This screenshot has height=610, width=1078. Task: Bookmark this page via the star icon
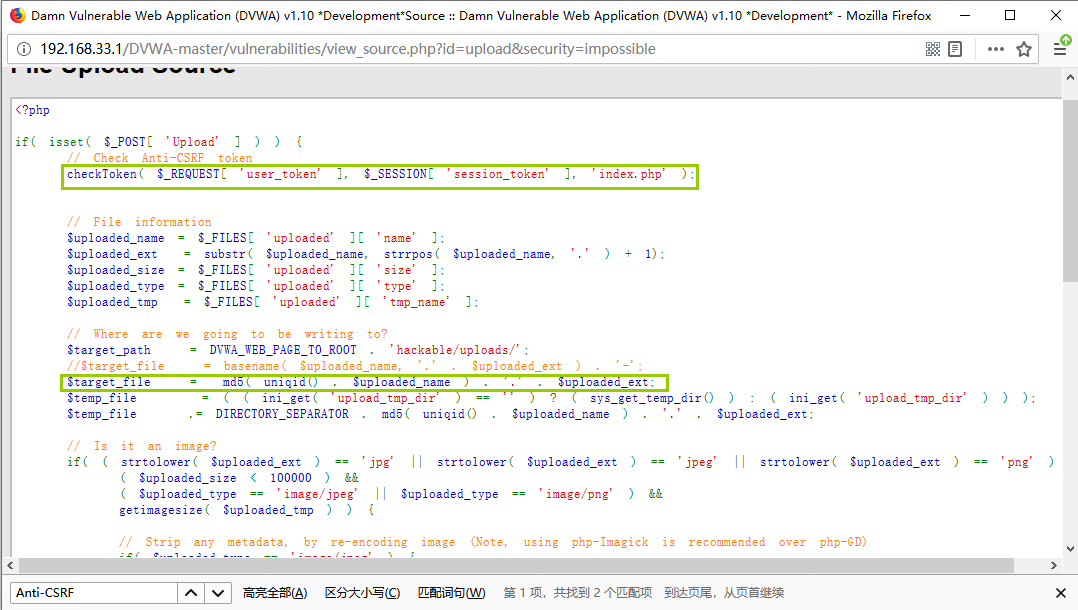click(x=1024, y=48)
